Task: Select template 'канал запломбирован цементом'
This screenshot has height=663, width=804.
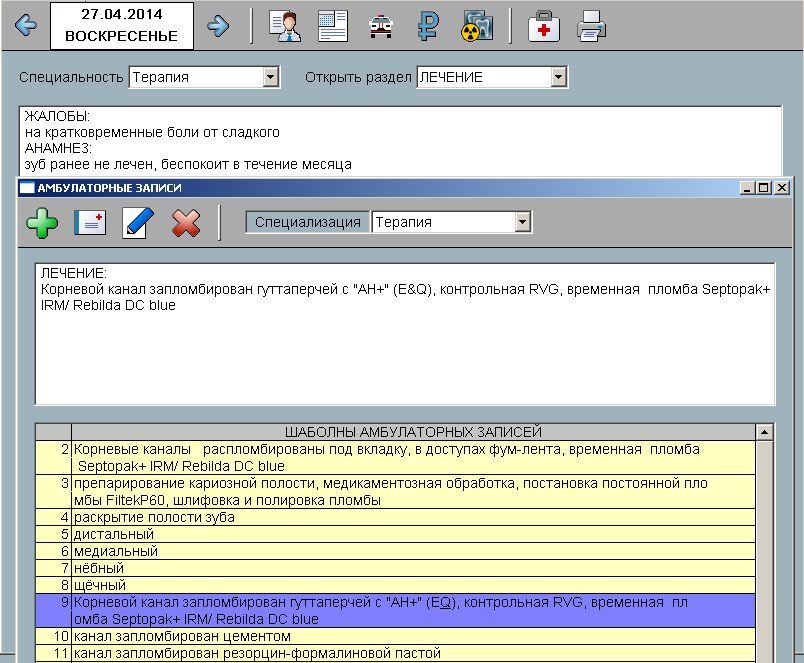Action: pos(182,636)
